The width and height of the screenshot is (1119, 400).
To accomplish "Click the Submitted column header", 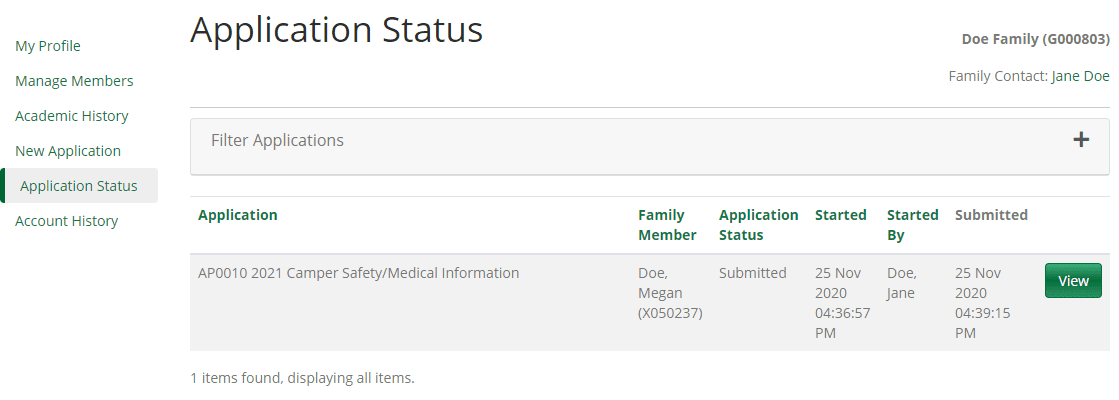I will tap(991, 215).
